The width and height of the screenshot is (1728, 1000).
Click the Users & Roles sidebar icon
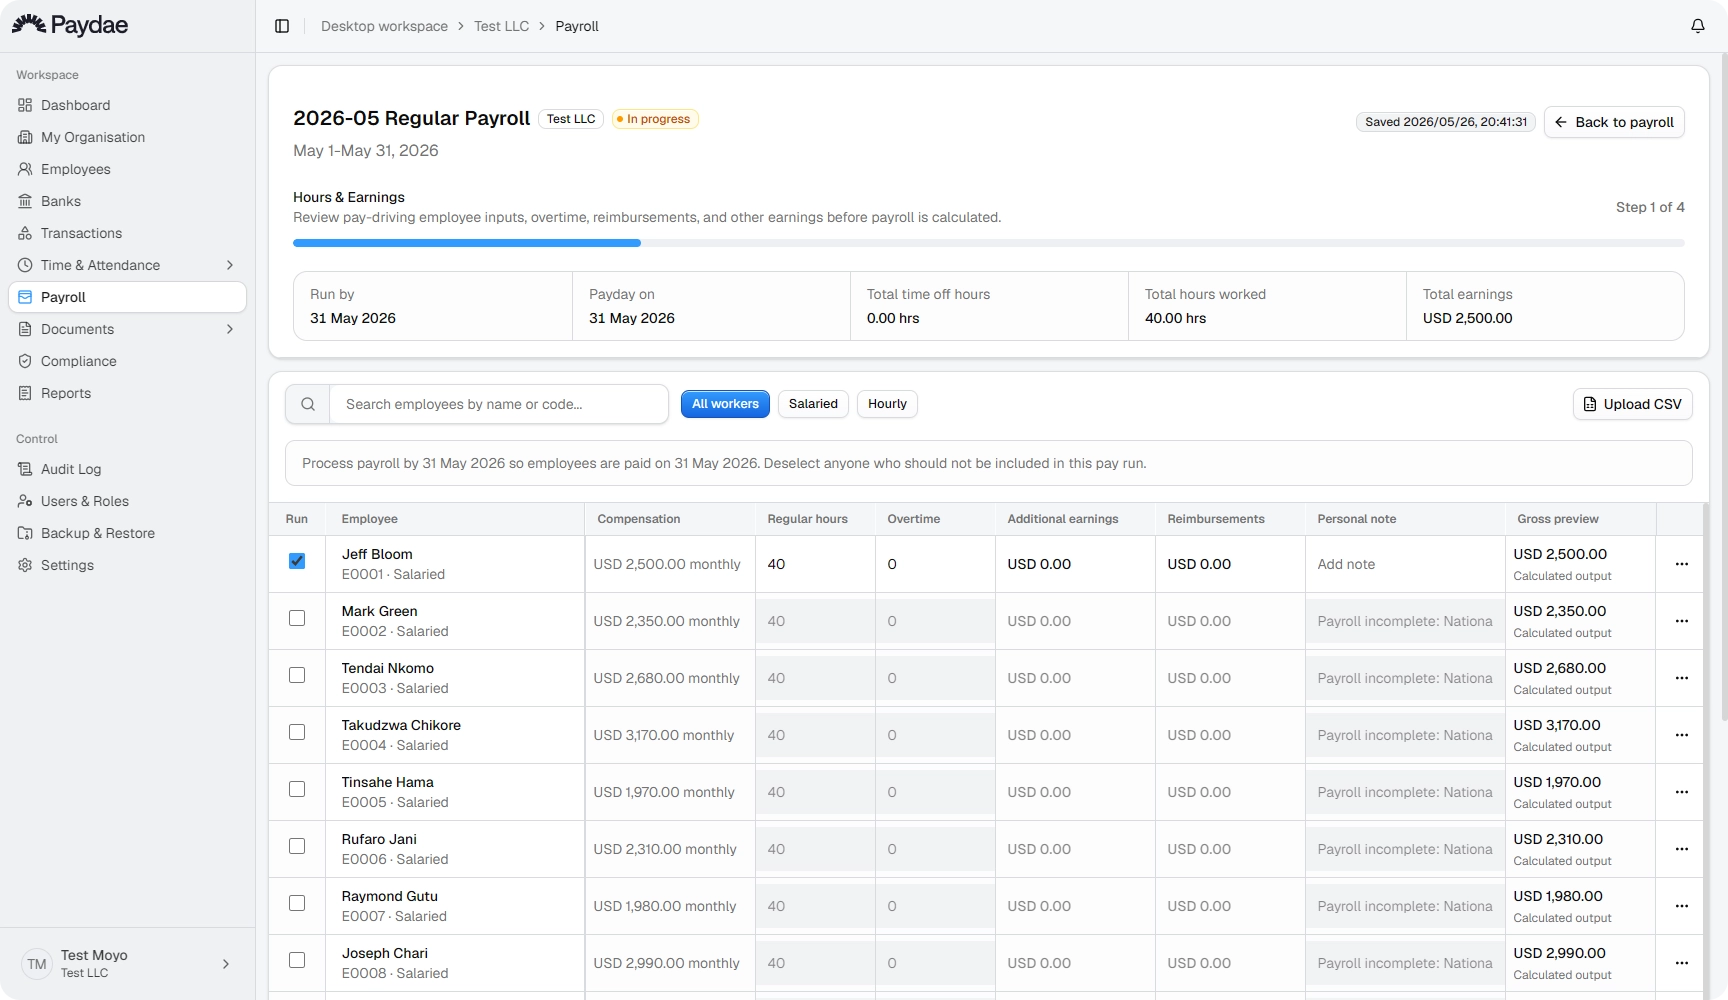pos(25,501)
